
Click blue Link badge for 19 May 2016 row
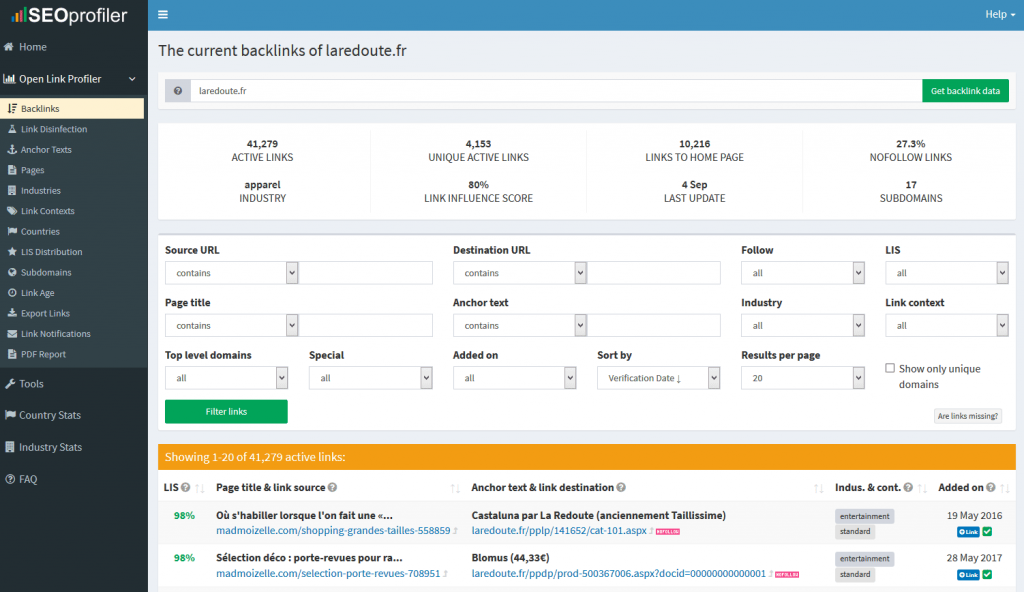click(968, 532)
